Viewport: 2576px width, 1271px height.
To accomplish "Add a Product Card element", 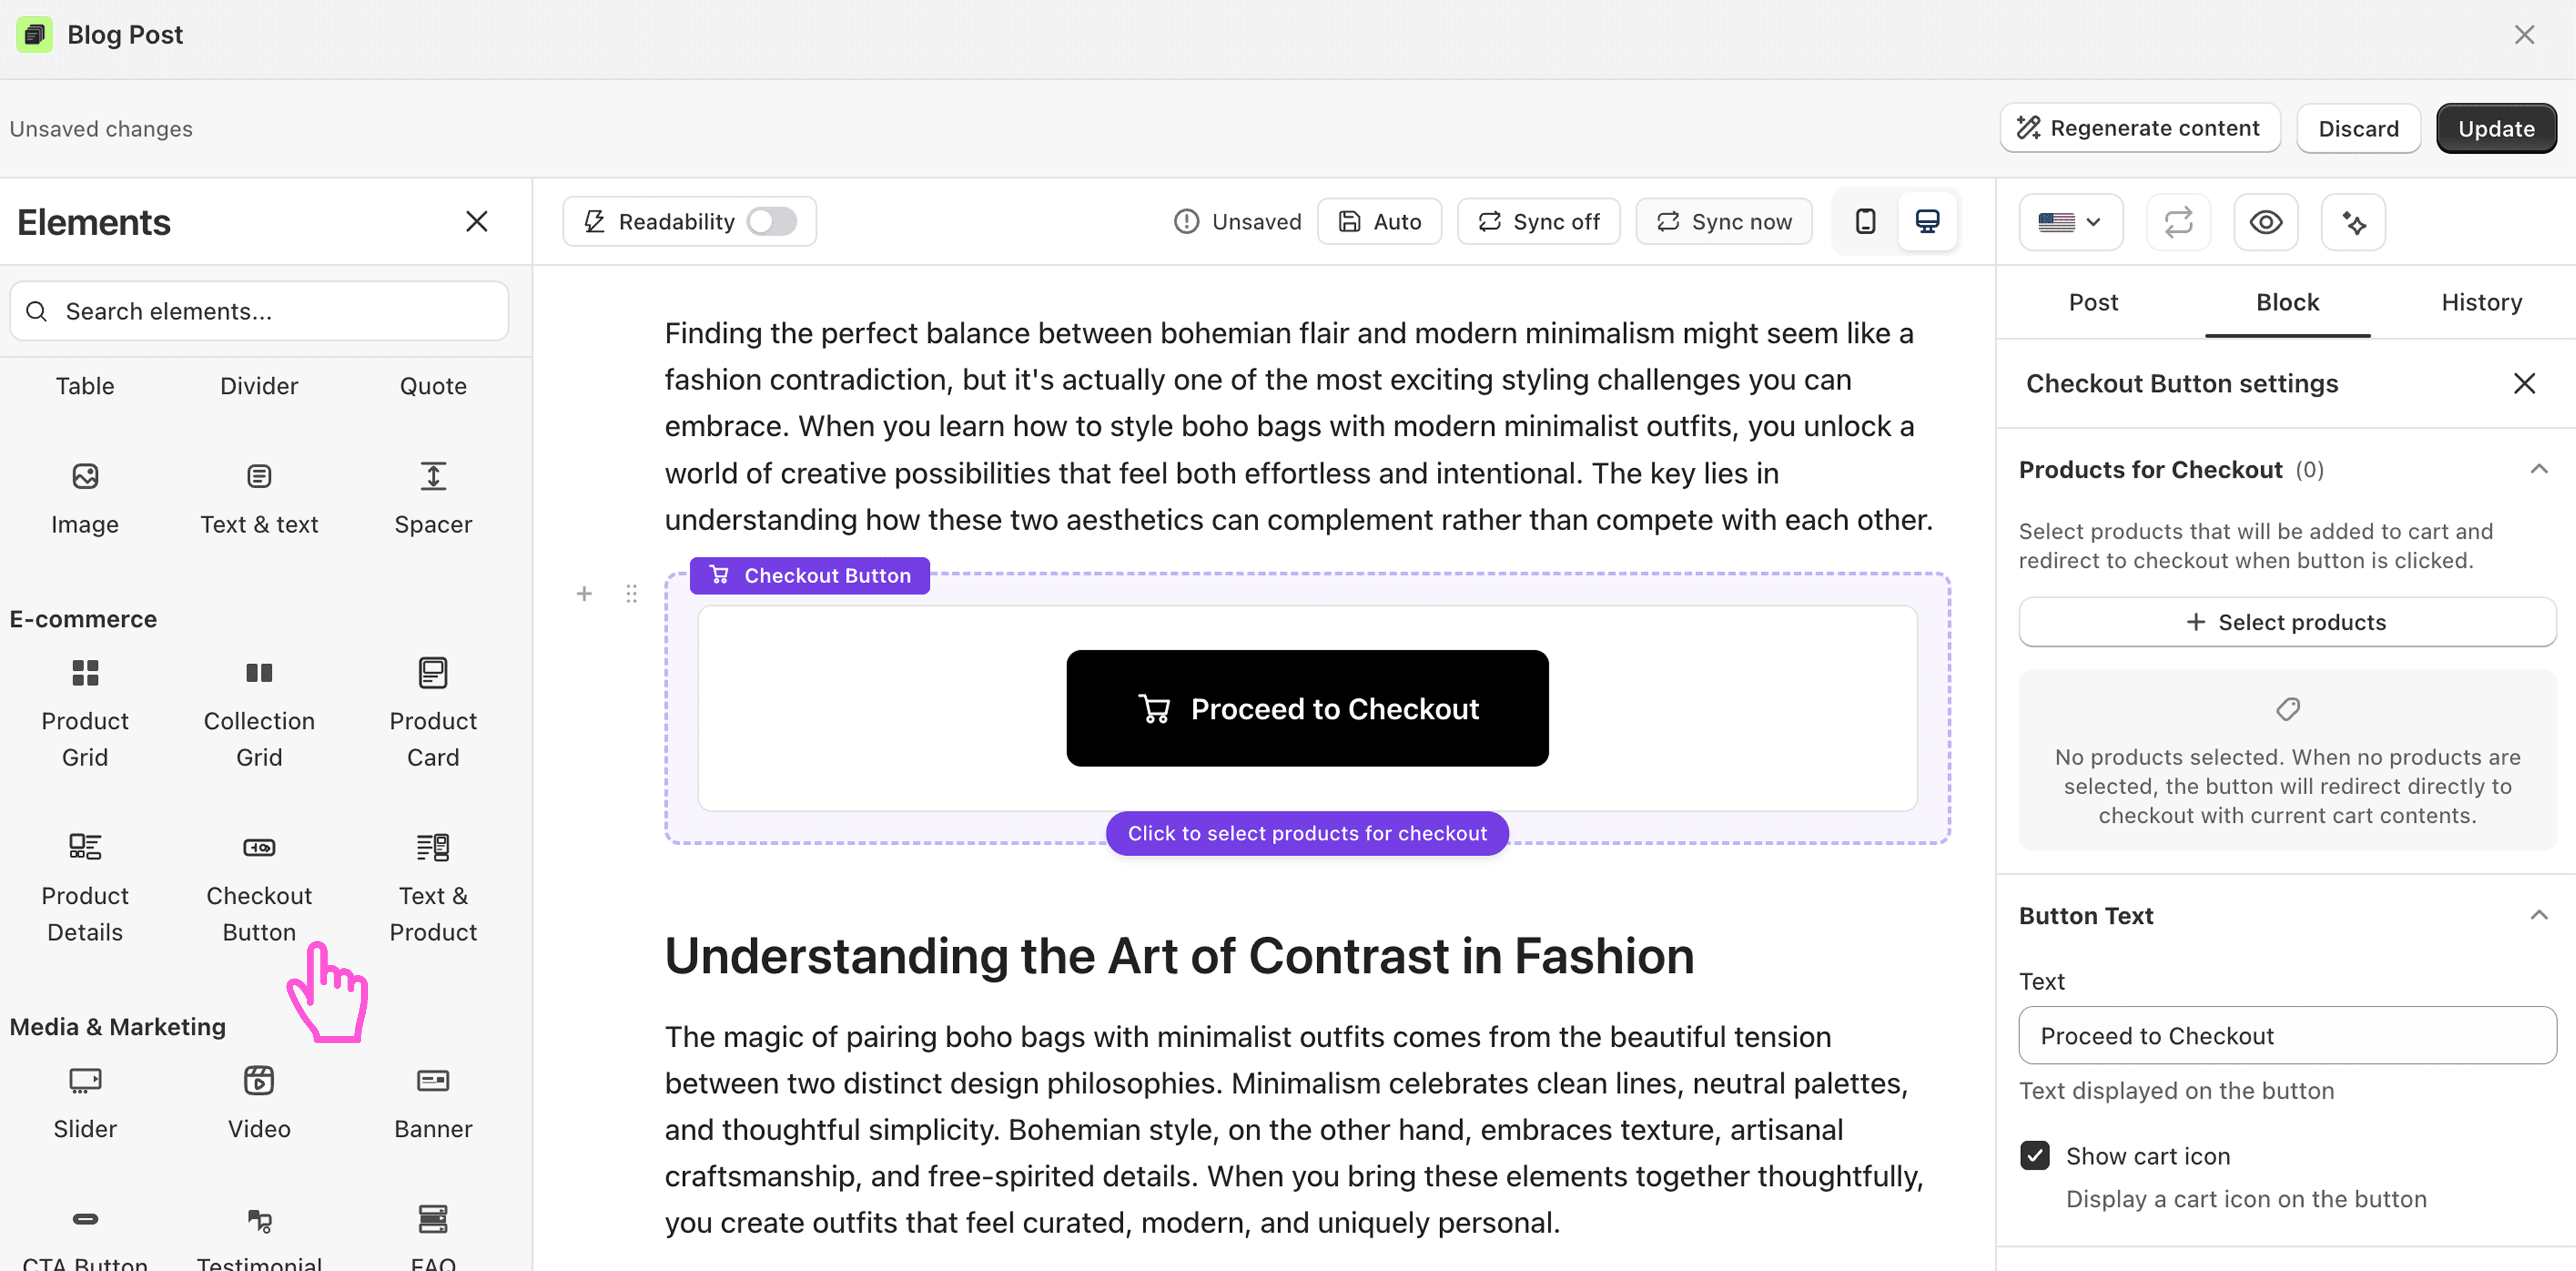I will (433, 713).
